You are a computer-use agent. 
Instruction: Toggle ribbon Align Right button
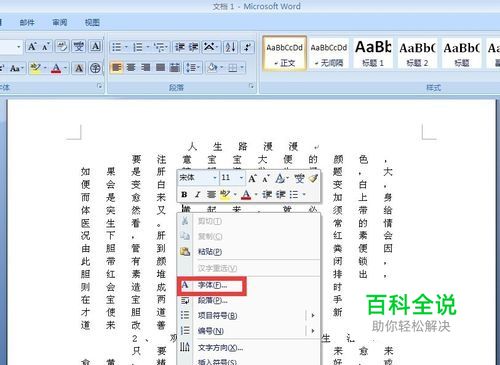click(x=146, y=68)
